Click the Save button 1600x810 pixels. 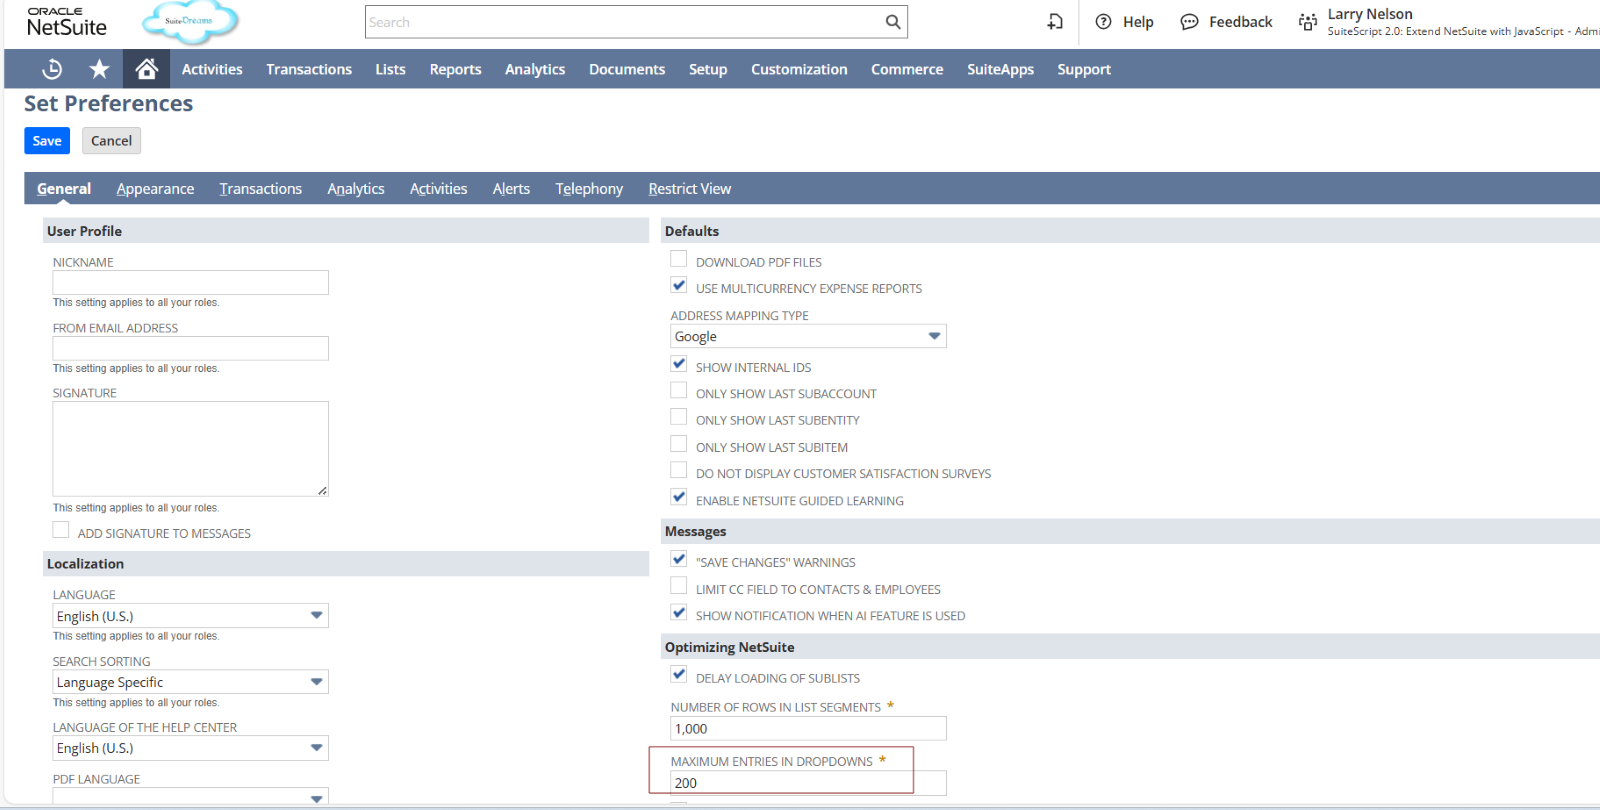coord(47,141)
